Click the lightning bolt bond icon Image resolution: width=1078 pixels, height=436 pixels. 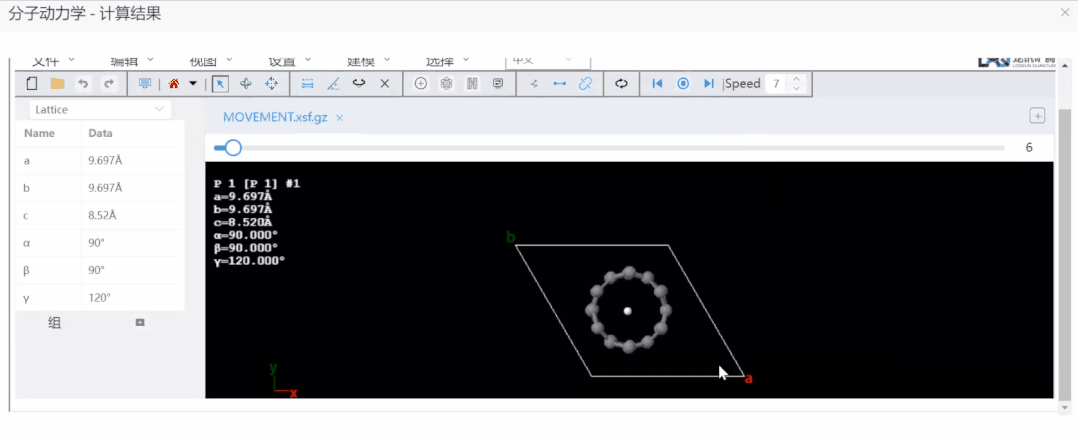tap(534, 84)
